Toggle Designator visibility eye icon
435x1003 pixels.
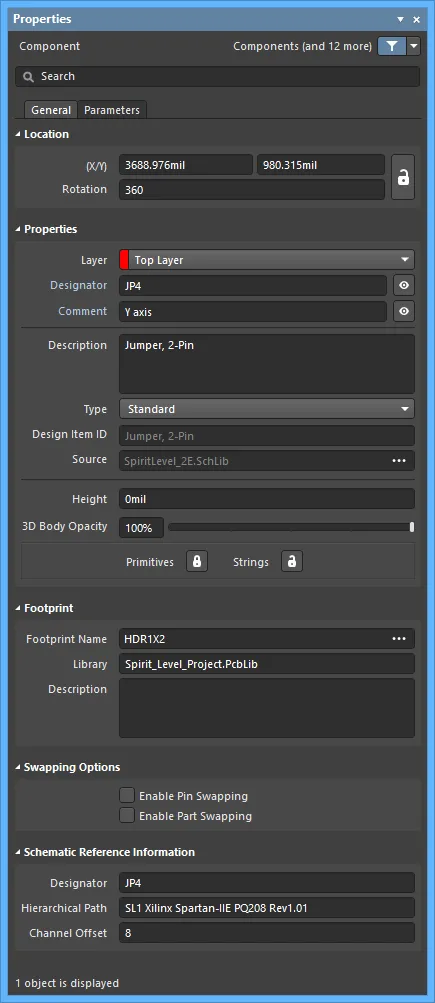404,285
